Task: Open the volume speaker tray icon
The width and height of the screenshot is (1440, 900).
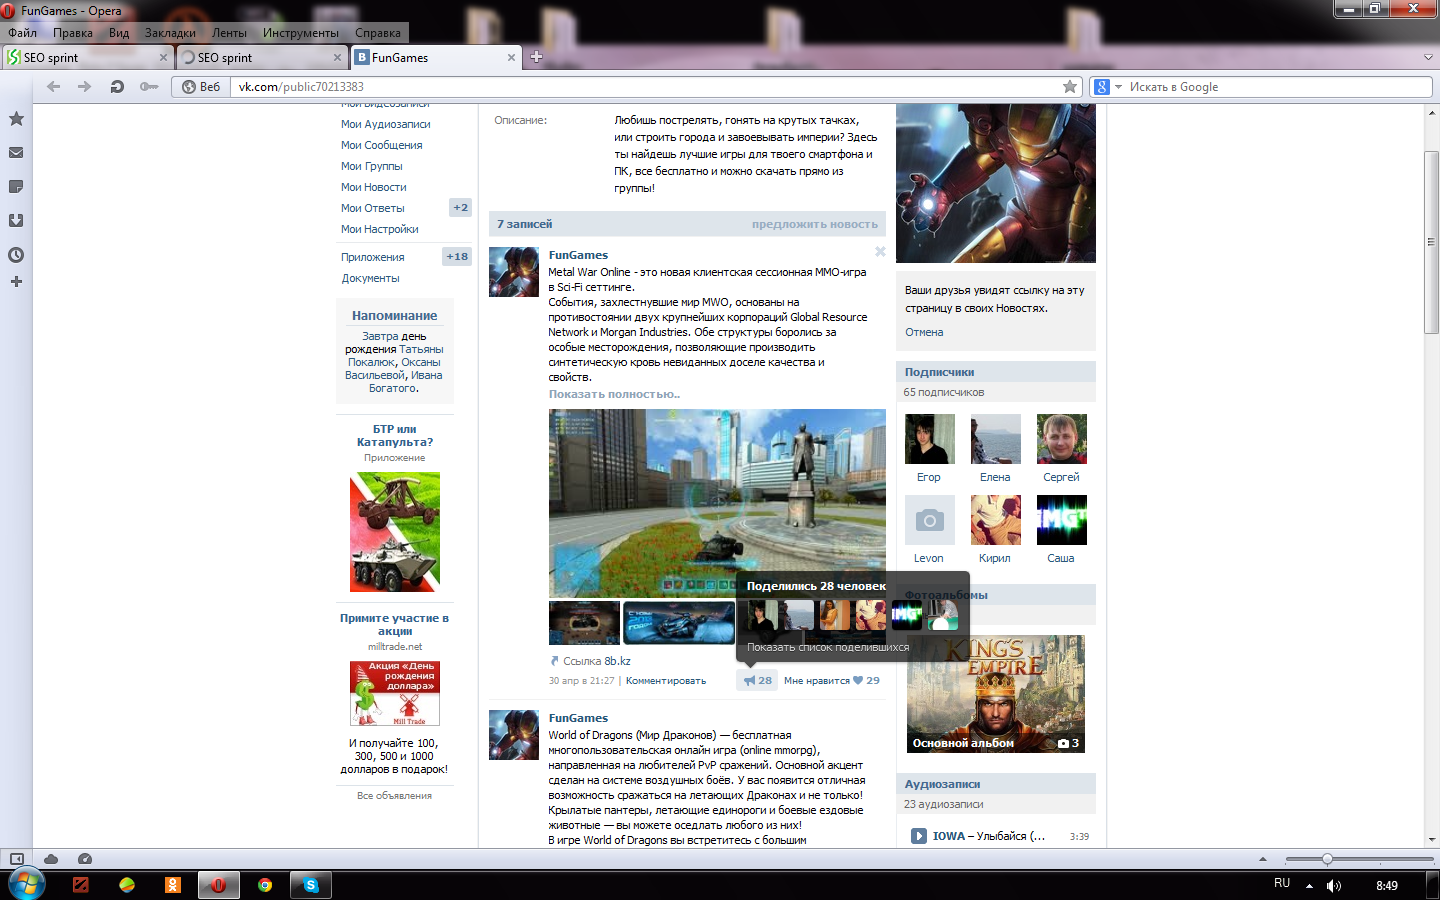Action: 1333,886
